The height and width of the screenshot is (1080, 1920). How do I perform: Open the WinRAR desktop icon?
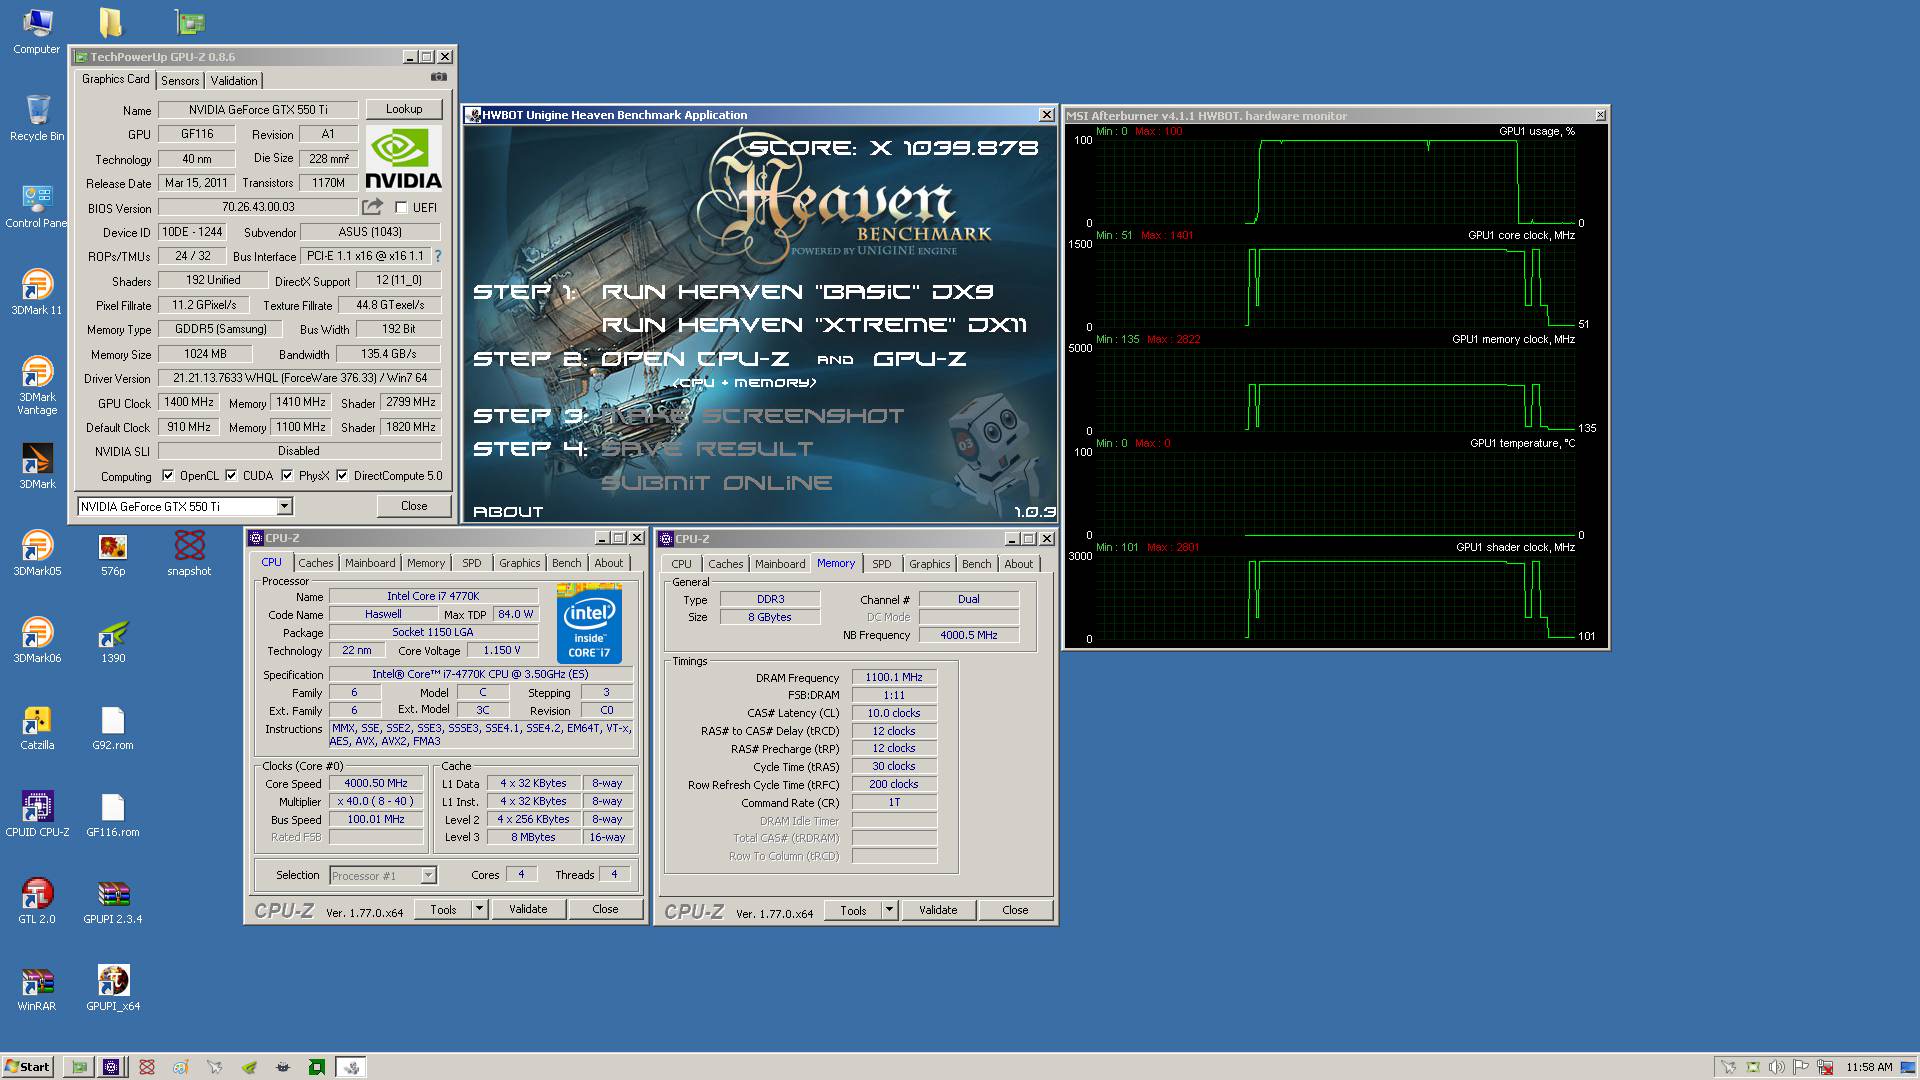[37, 988]
